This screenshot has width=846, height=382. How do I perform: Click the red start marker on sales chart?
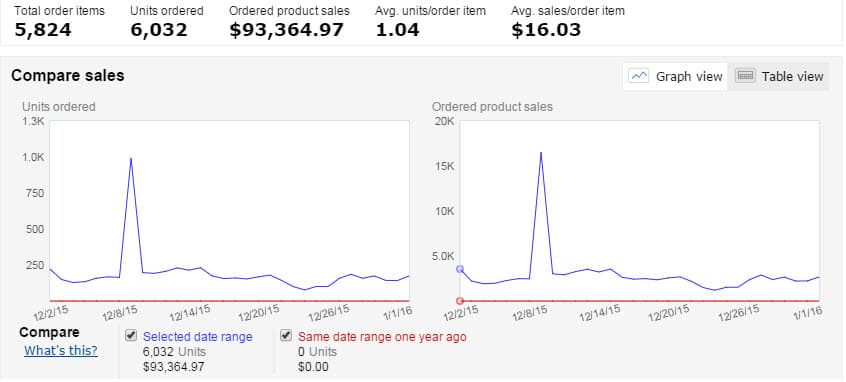(x=460, y=301)
